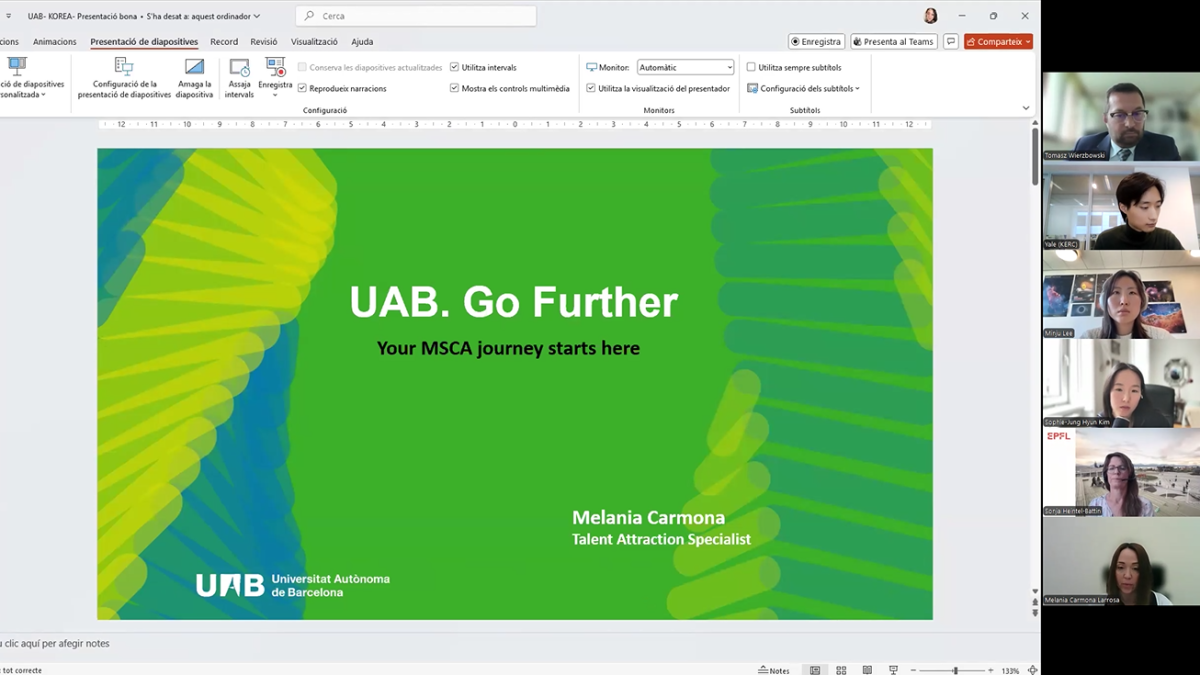Toggle the Notes pane in status bar
This screenshot has height=675, width=1200.
[x=774, y=670]
